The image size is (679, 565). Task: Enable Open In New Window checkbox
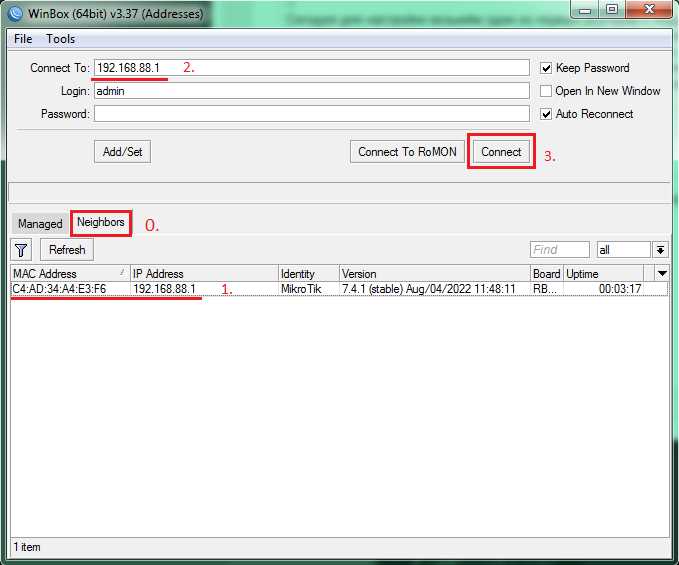(546, 91)
